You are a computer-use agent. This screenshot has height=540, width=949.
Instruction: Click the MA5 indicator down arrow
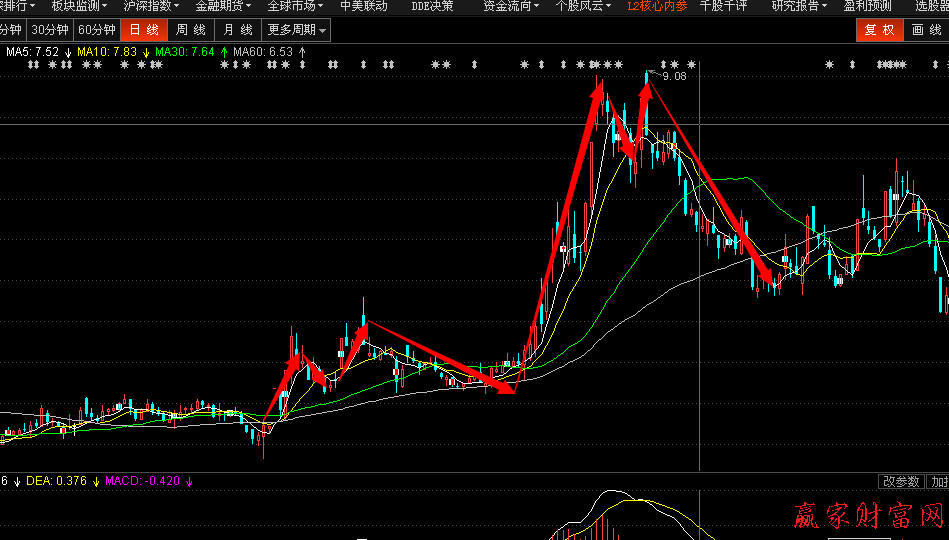coord(67,51)
